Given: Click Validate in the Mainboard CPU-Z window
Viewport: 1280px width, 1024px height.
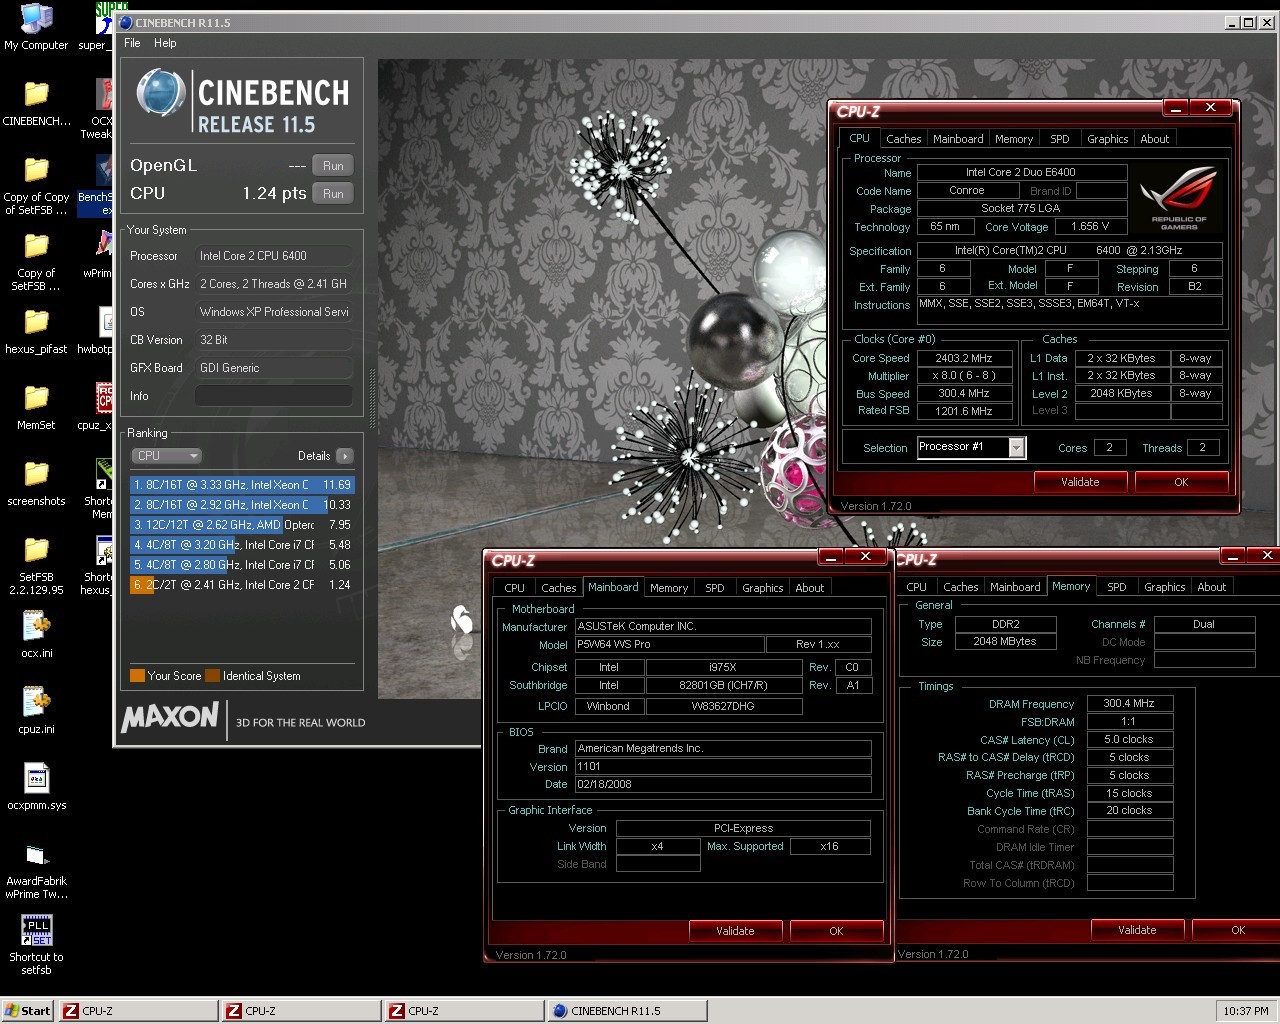Looking at the screenshot, I should 735,931.
